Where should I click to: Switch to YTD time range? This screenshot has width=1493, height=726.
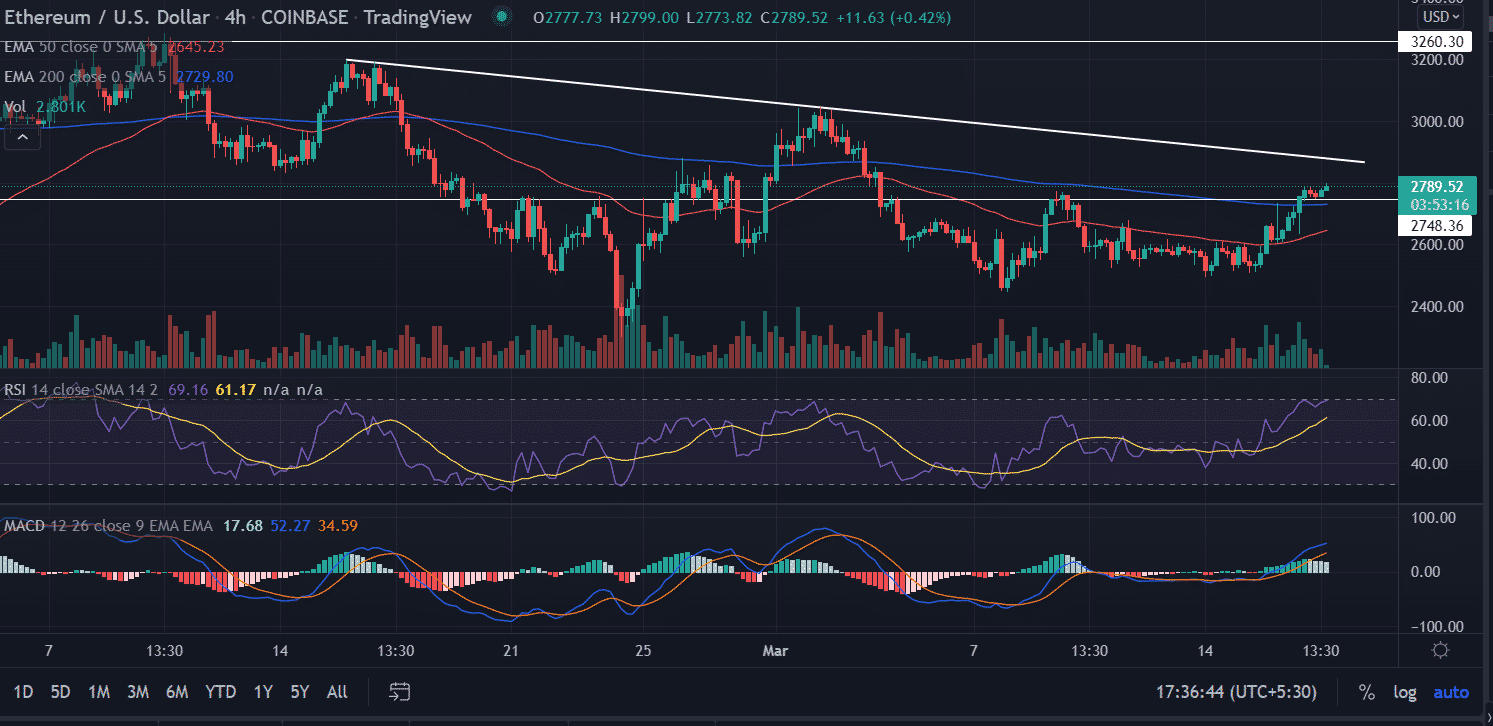220,692
